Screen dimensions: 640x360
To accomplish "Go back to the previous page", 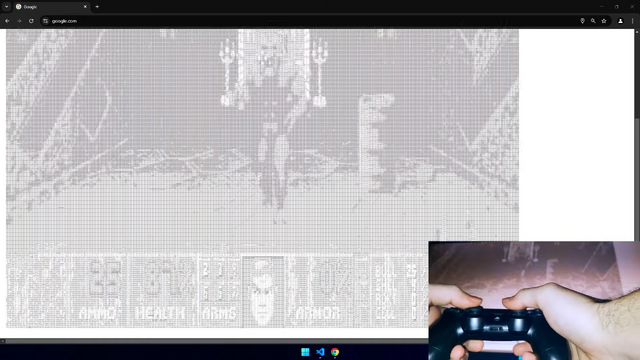I will click(x=7, y=21).
